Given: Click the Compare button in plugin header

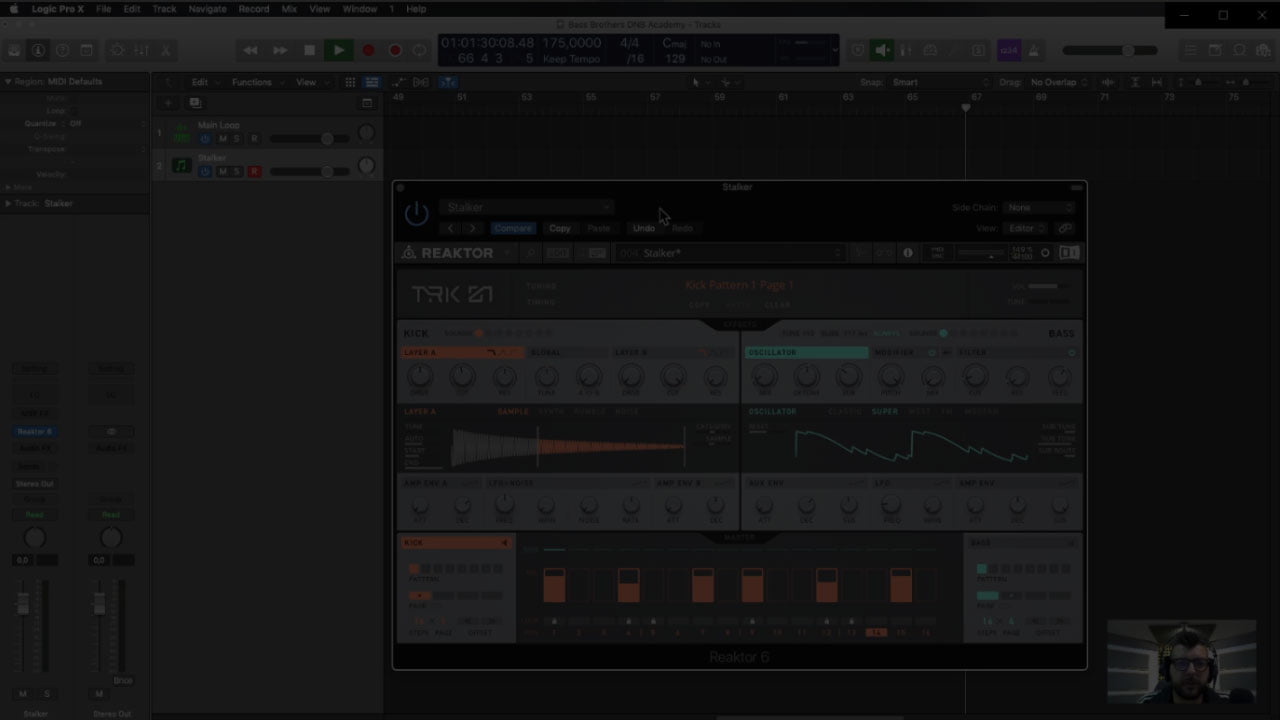Looking at the screenshot, I should click(513, 228).
